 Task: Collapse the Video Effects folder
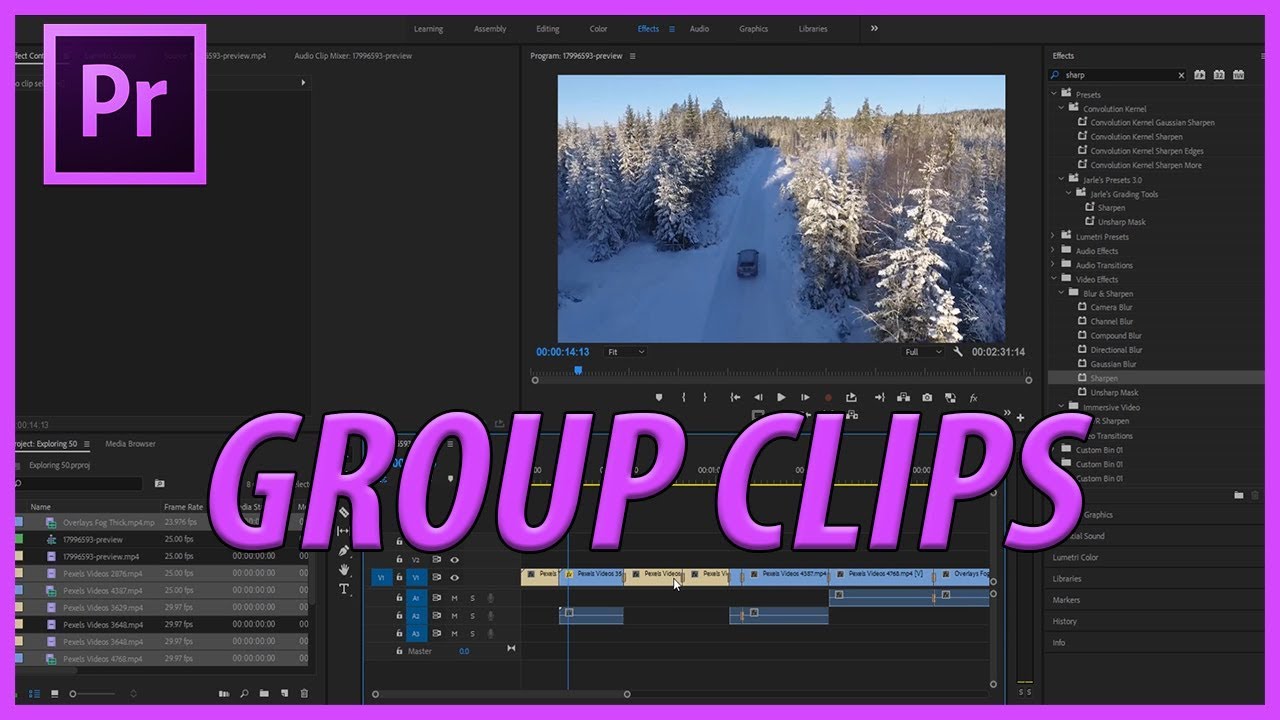(1051, 279)
